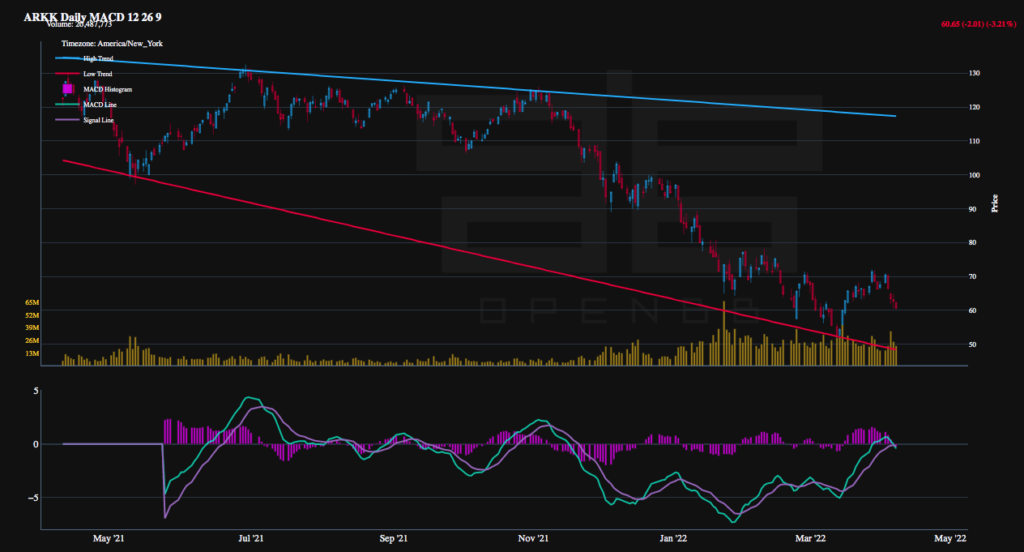
Task: Hide the Low Trend legend label
Action: click(x=97, y=74)
